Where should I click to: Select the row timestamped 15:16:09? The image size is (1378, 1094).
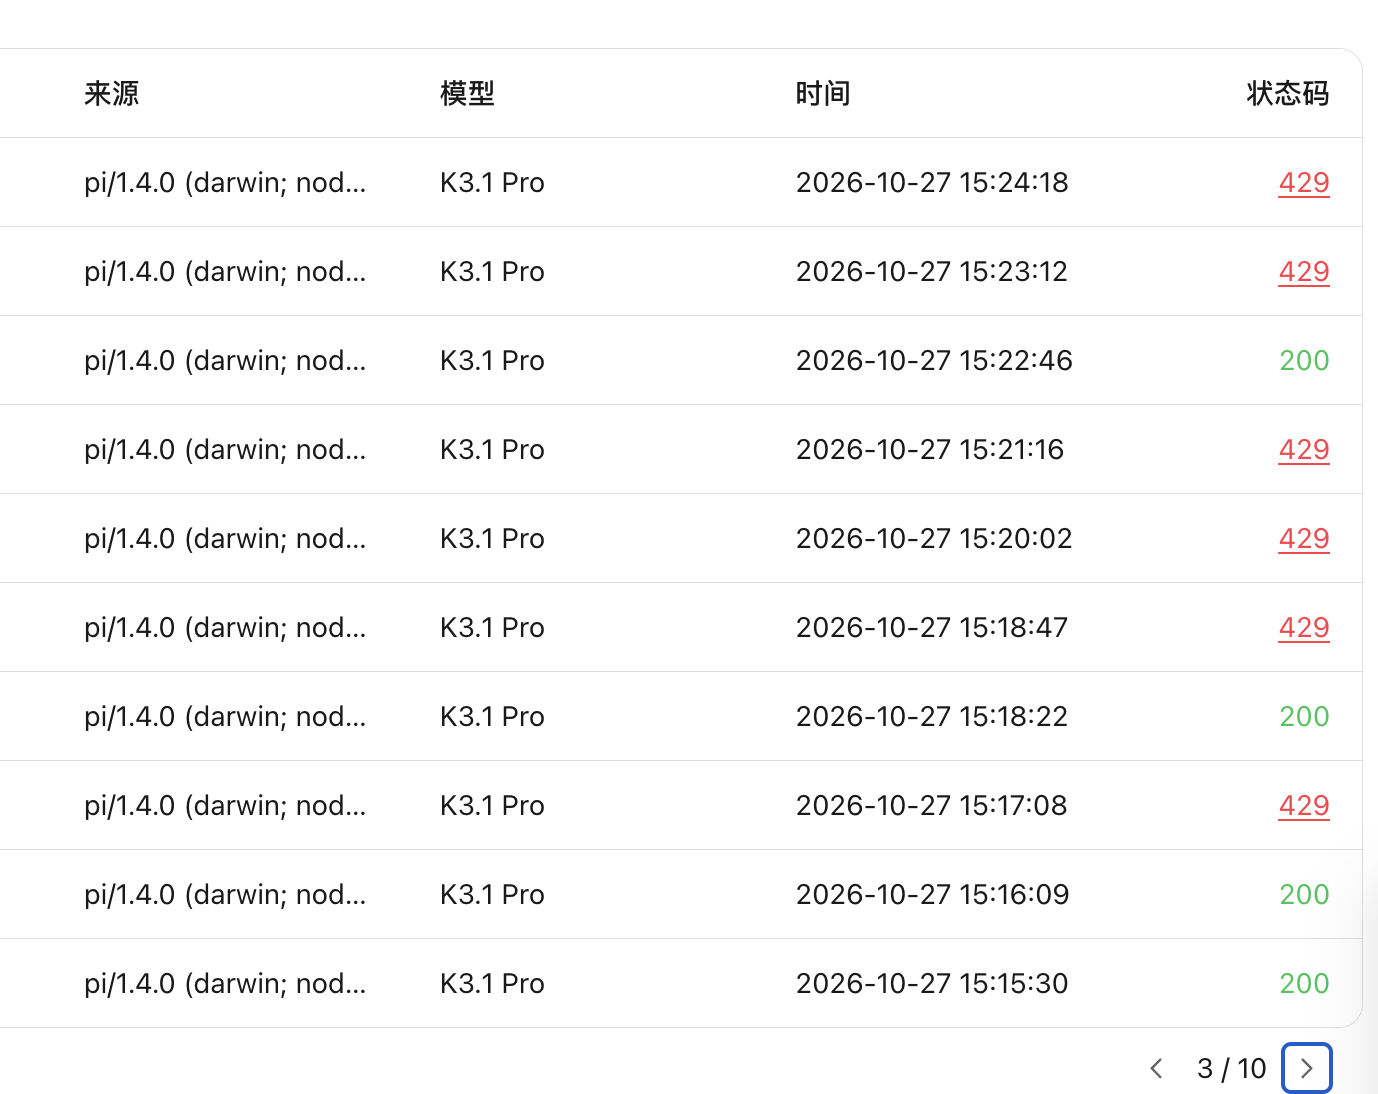tap(681, 894)
